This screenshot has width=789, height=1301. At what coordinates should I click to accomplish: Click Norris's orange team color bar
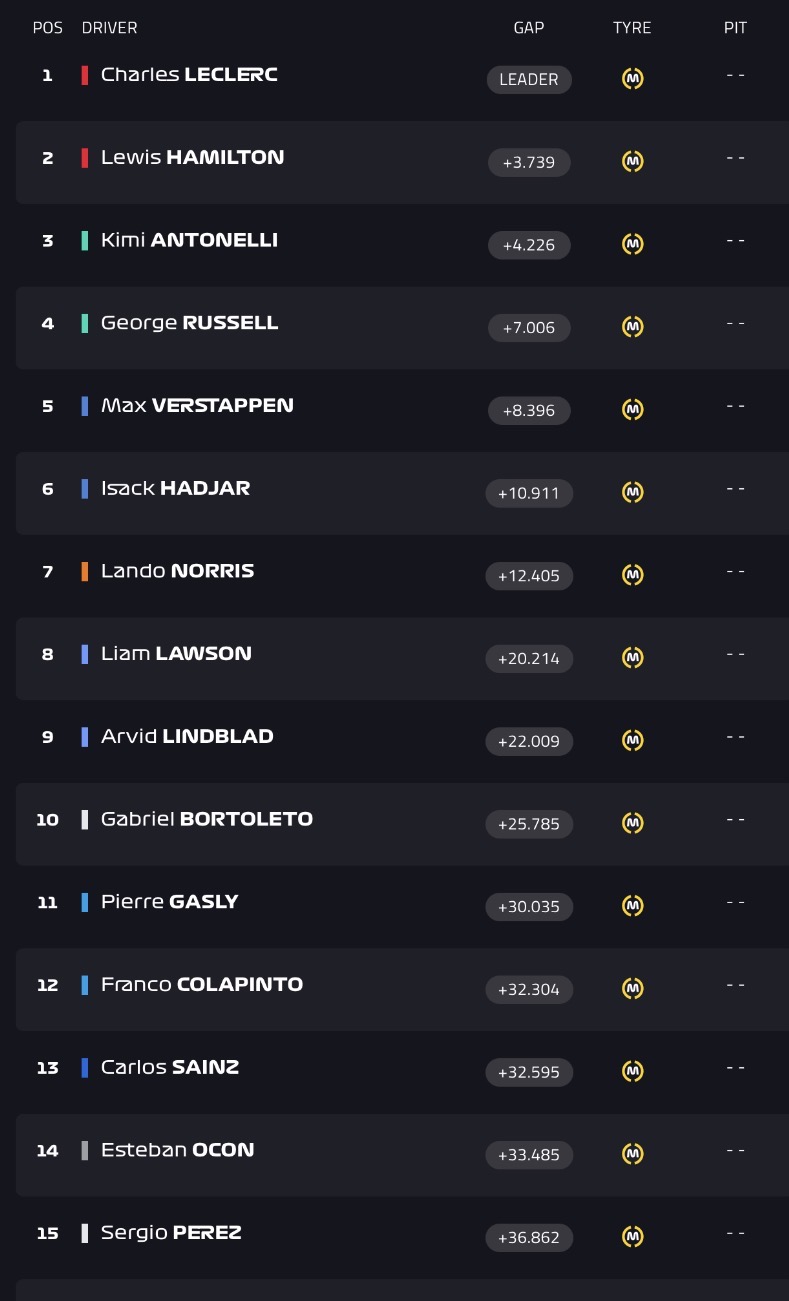pyautogui.click(x=85, y=571)
